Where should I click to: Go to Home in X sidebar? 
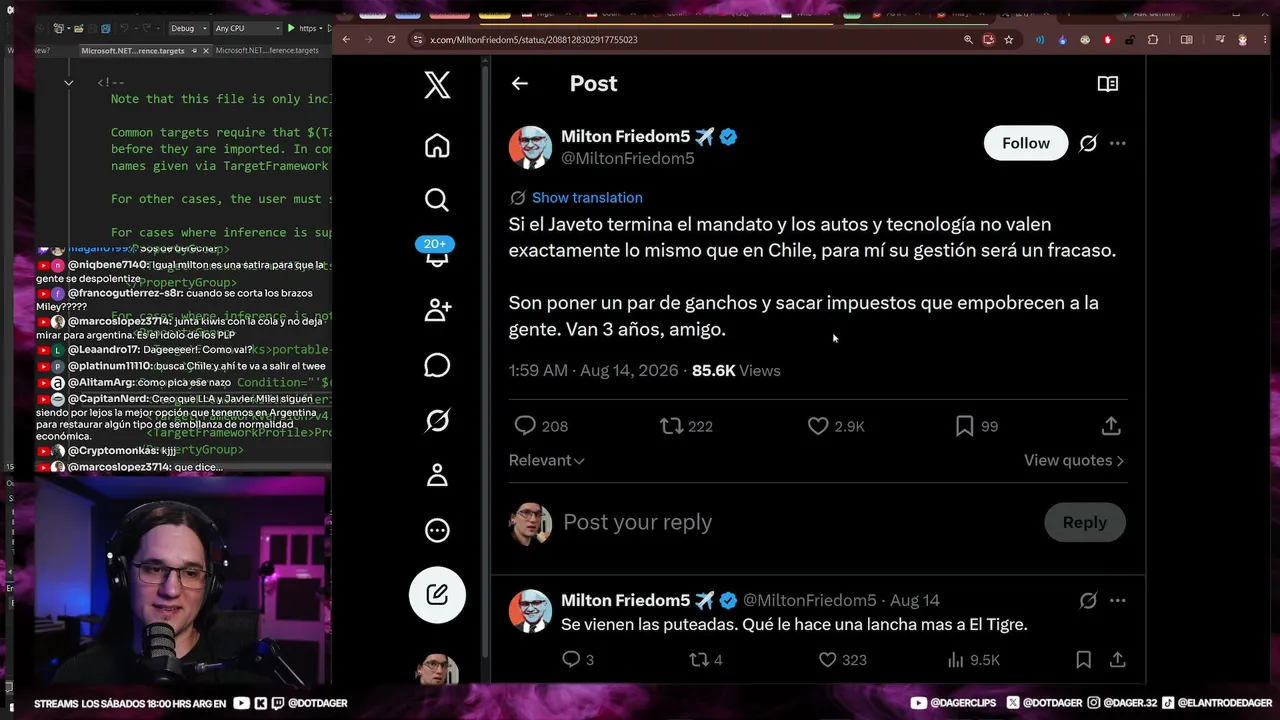(x=437, y=146)
